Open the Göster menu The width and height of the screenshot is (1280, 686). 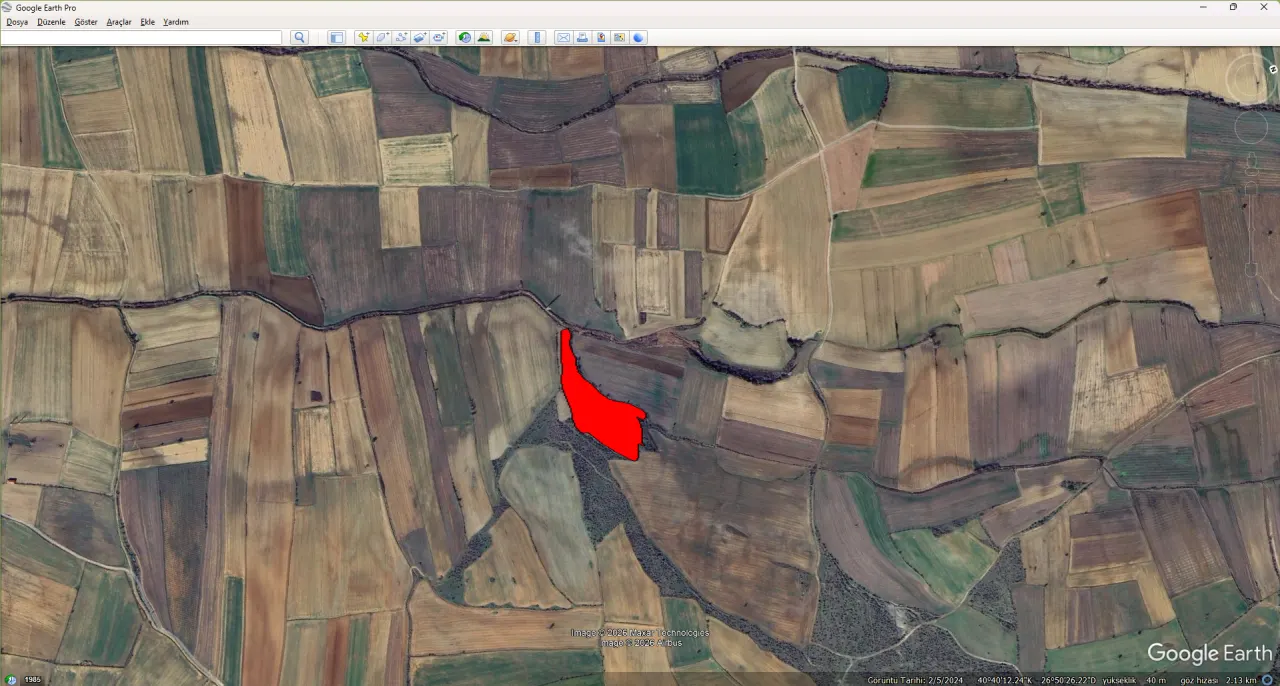click(x=86, y=22)
